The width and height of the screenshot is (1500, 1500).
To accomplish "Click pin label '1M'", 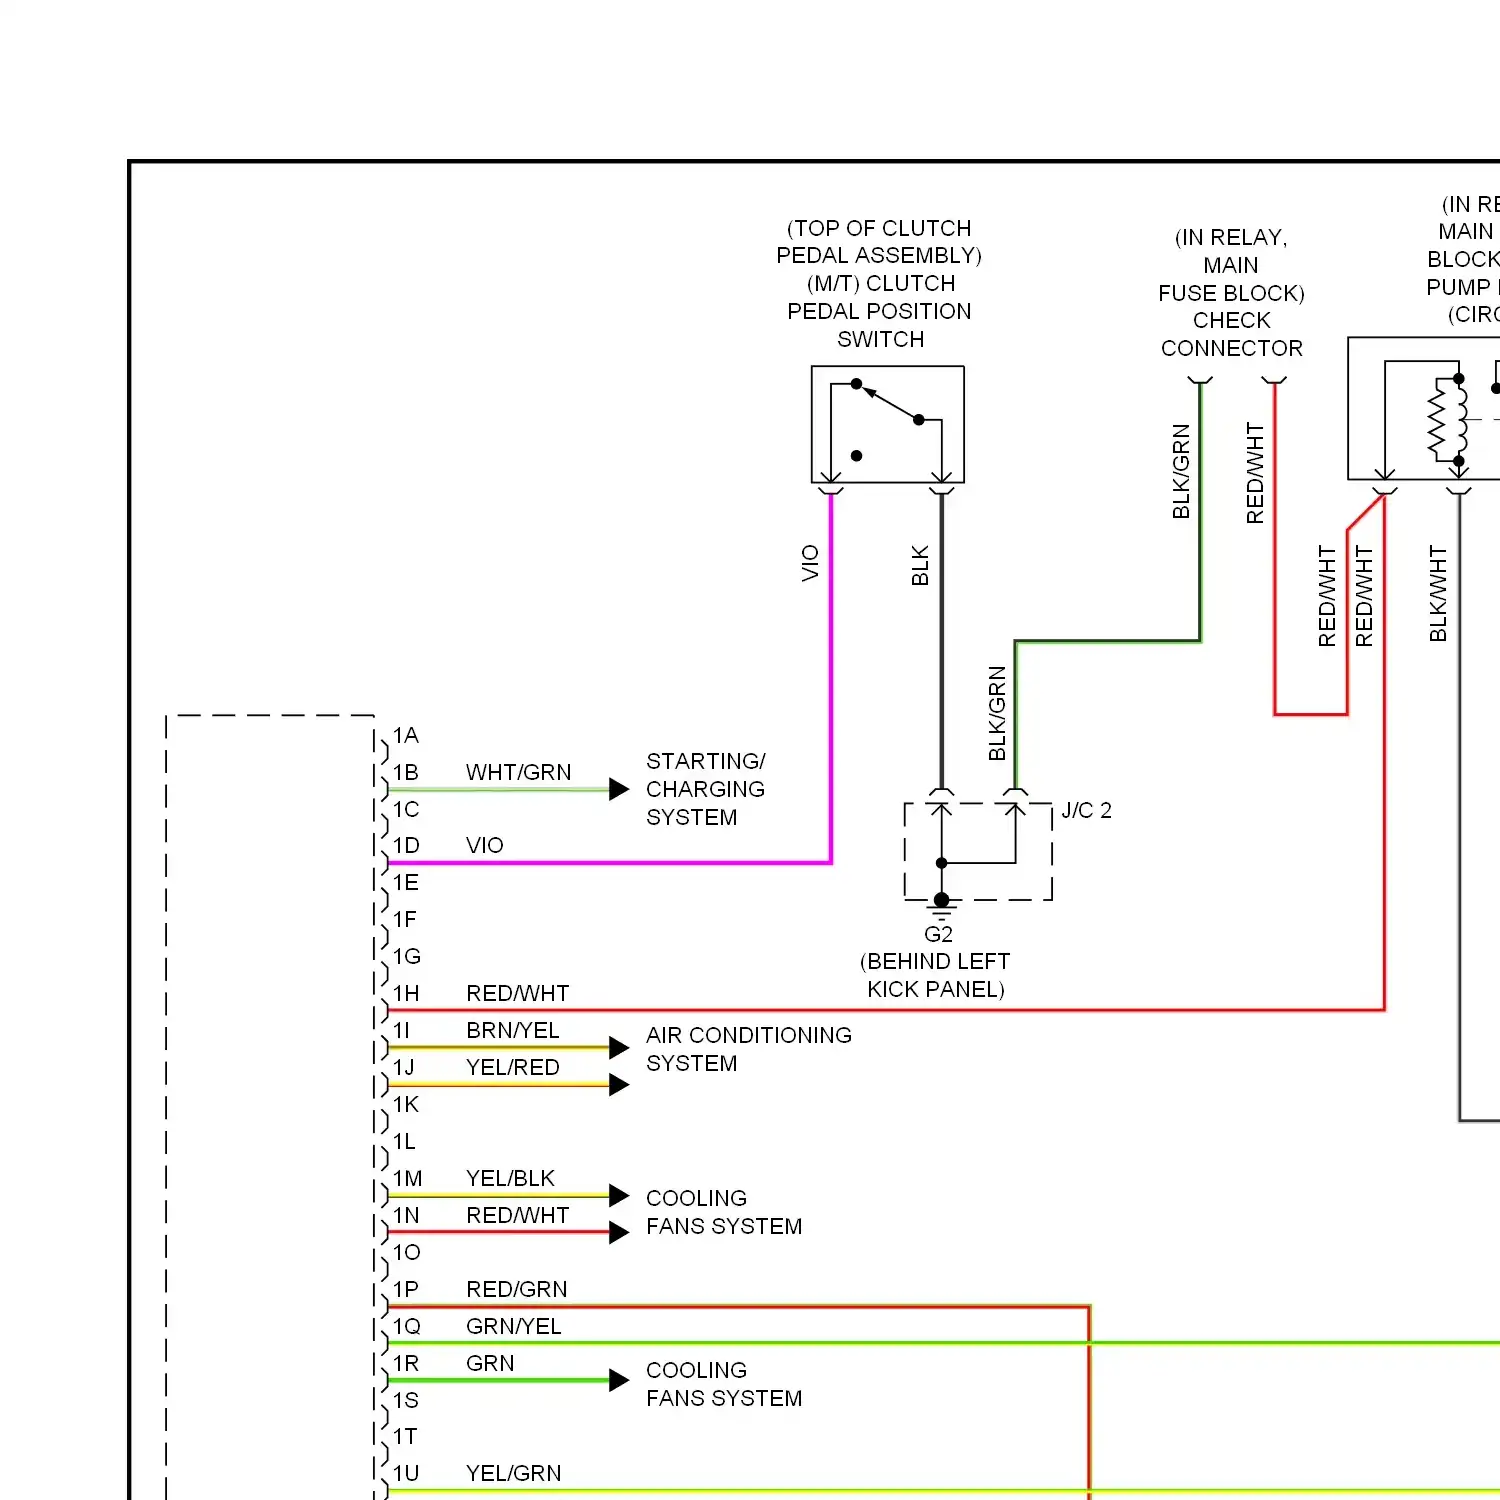I will click(407, 1178).
